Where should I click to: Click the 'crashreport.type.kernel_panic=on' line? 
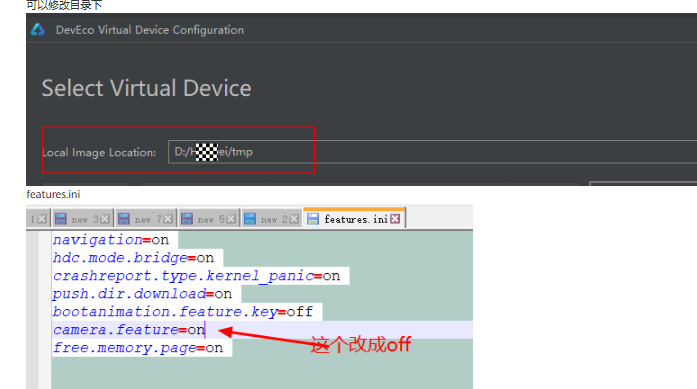196,276
